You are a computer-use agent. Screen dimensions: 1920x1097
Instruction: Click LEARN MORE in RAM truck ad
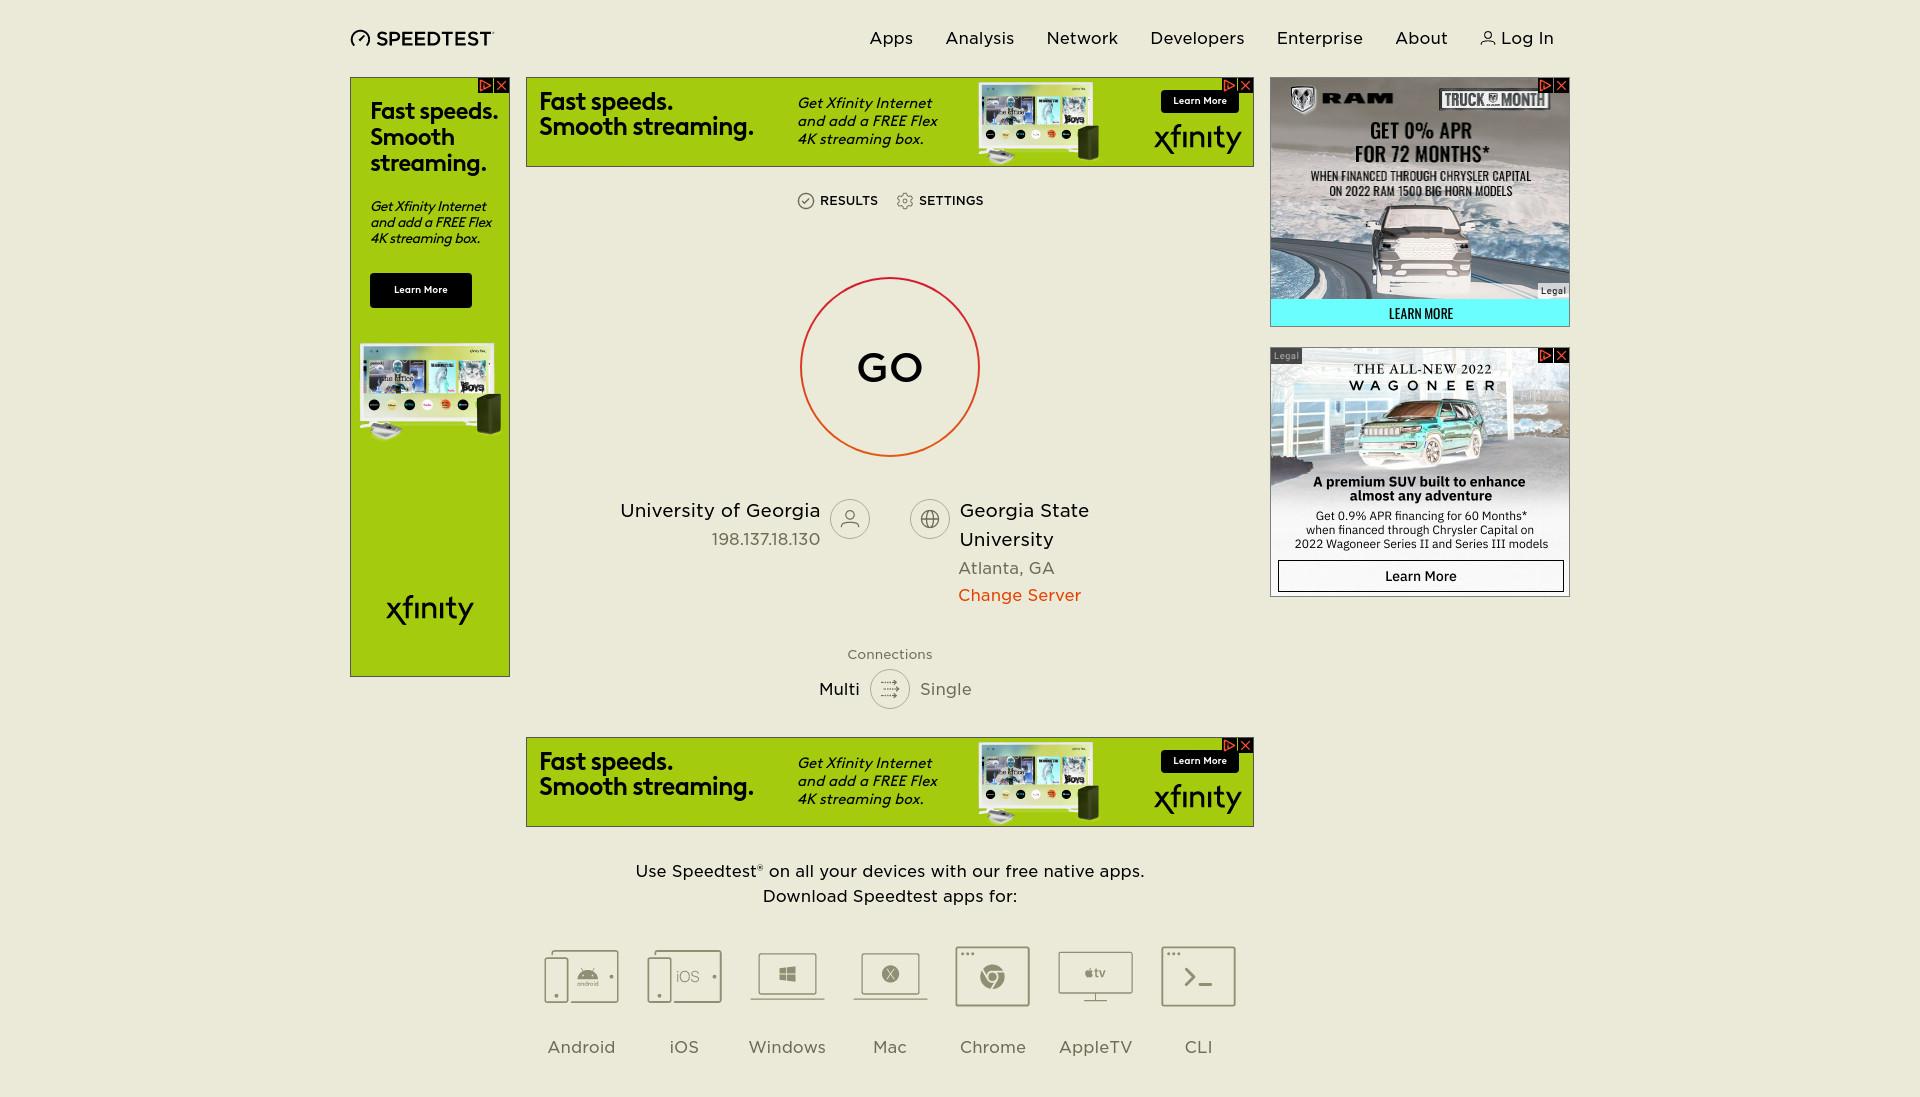tap(1420, 313)
